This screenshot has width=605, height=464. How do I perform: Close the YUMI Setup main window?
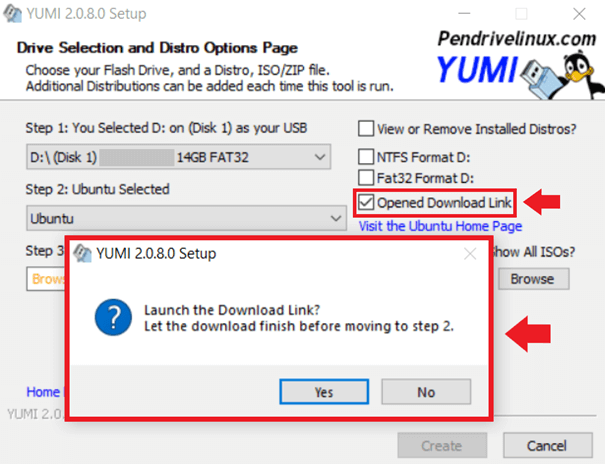click(579, 14)
